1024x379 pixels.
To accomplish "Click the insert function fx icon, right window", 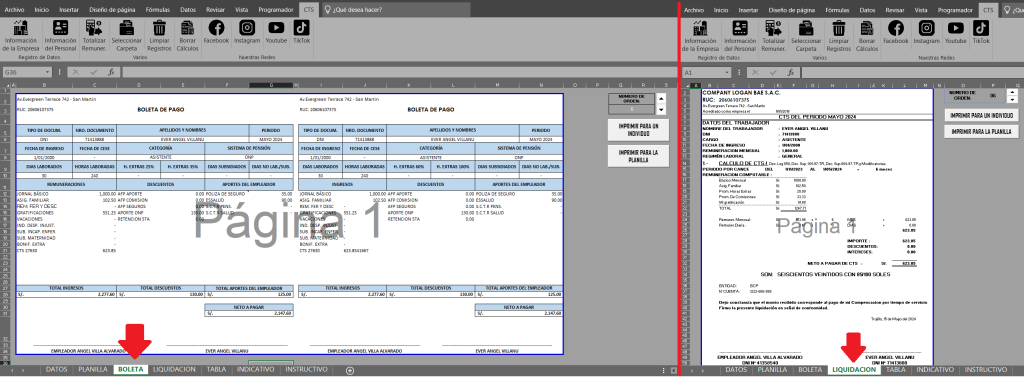I will [x=791, y=72].
